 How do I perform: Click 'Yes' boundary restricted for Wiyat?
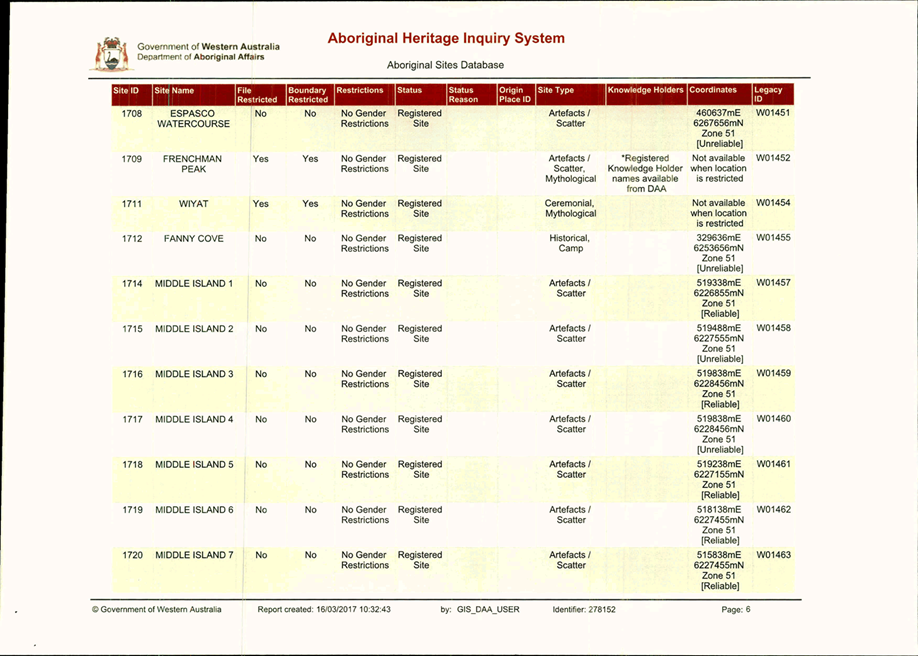pyautogui.click(x=310, y=204)
